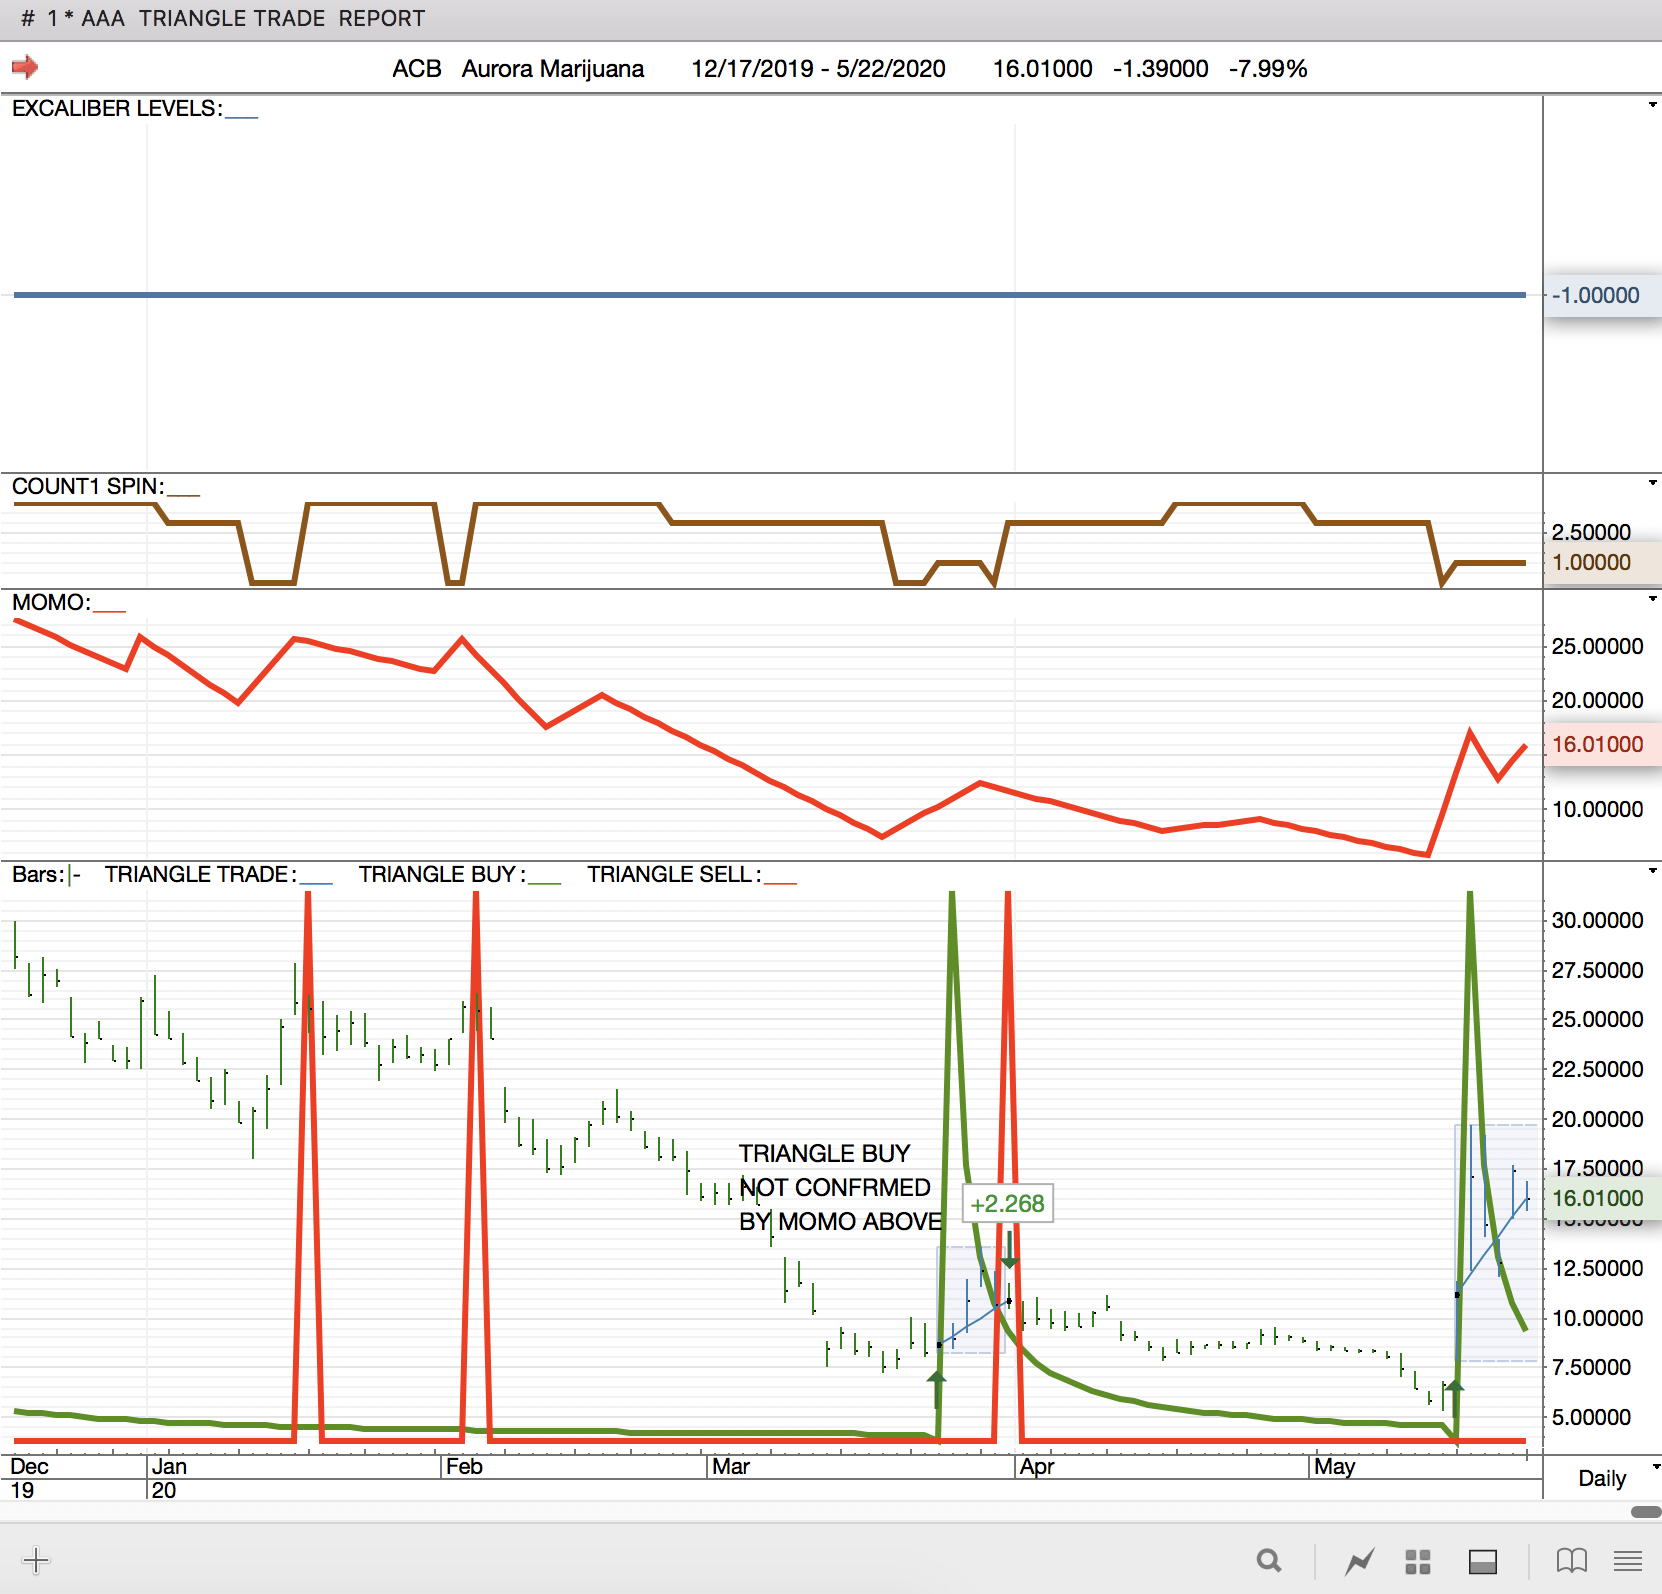Click the MOMO red line color swatch

click(x=109, y=607)
